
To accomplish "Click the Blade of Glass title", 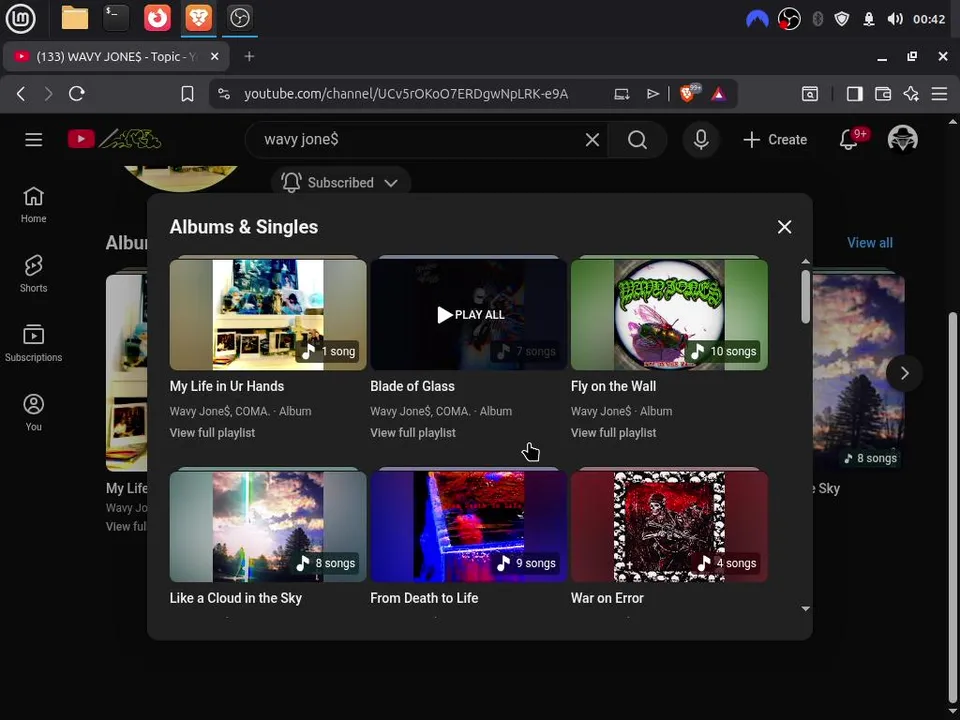I will [413, 386].
